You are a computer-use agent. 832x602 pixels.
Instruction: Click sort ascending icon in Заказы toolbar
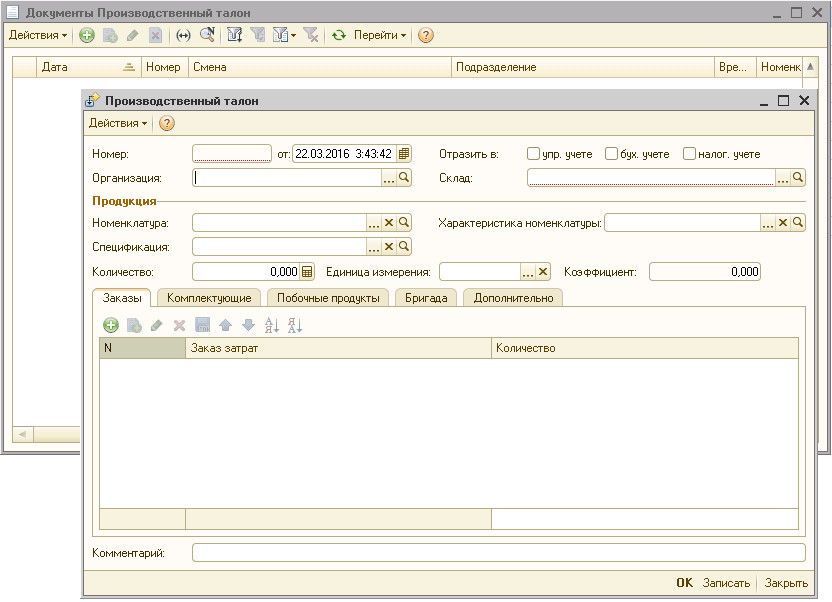click(x=271, y=325)
